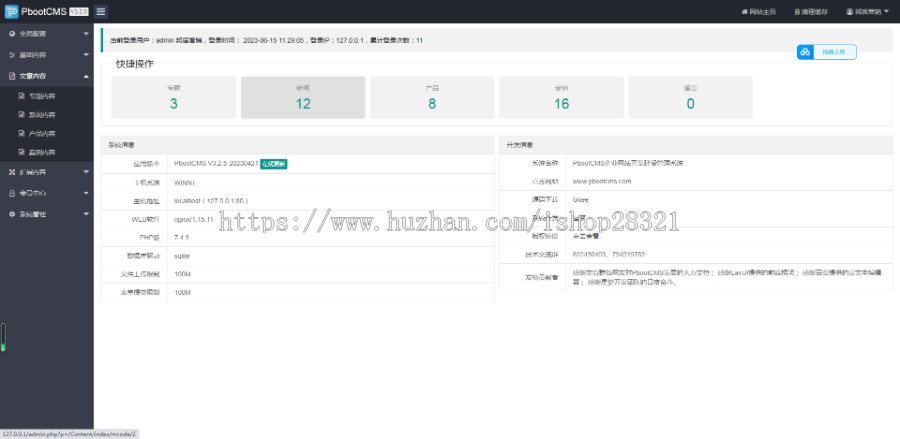Expand the 扩展内容 menu arrow
The image size is (900, 439).
pyautogui.click(x=86, y=172)
